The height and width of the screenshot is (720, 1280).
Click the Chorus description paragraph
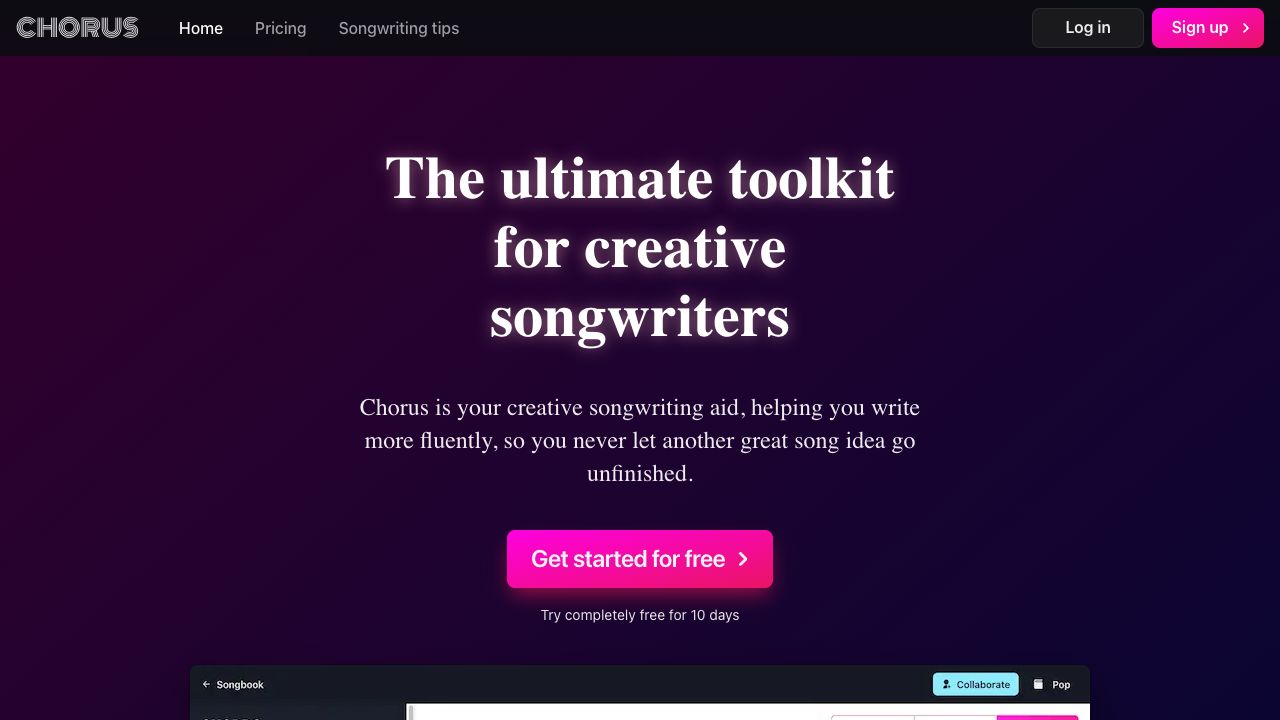click(x=640, y=440)
